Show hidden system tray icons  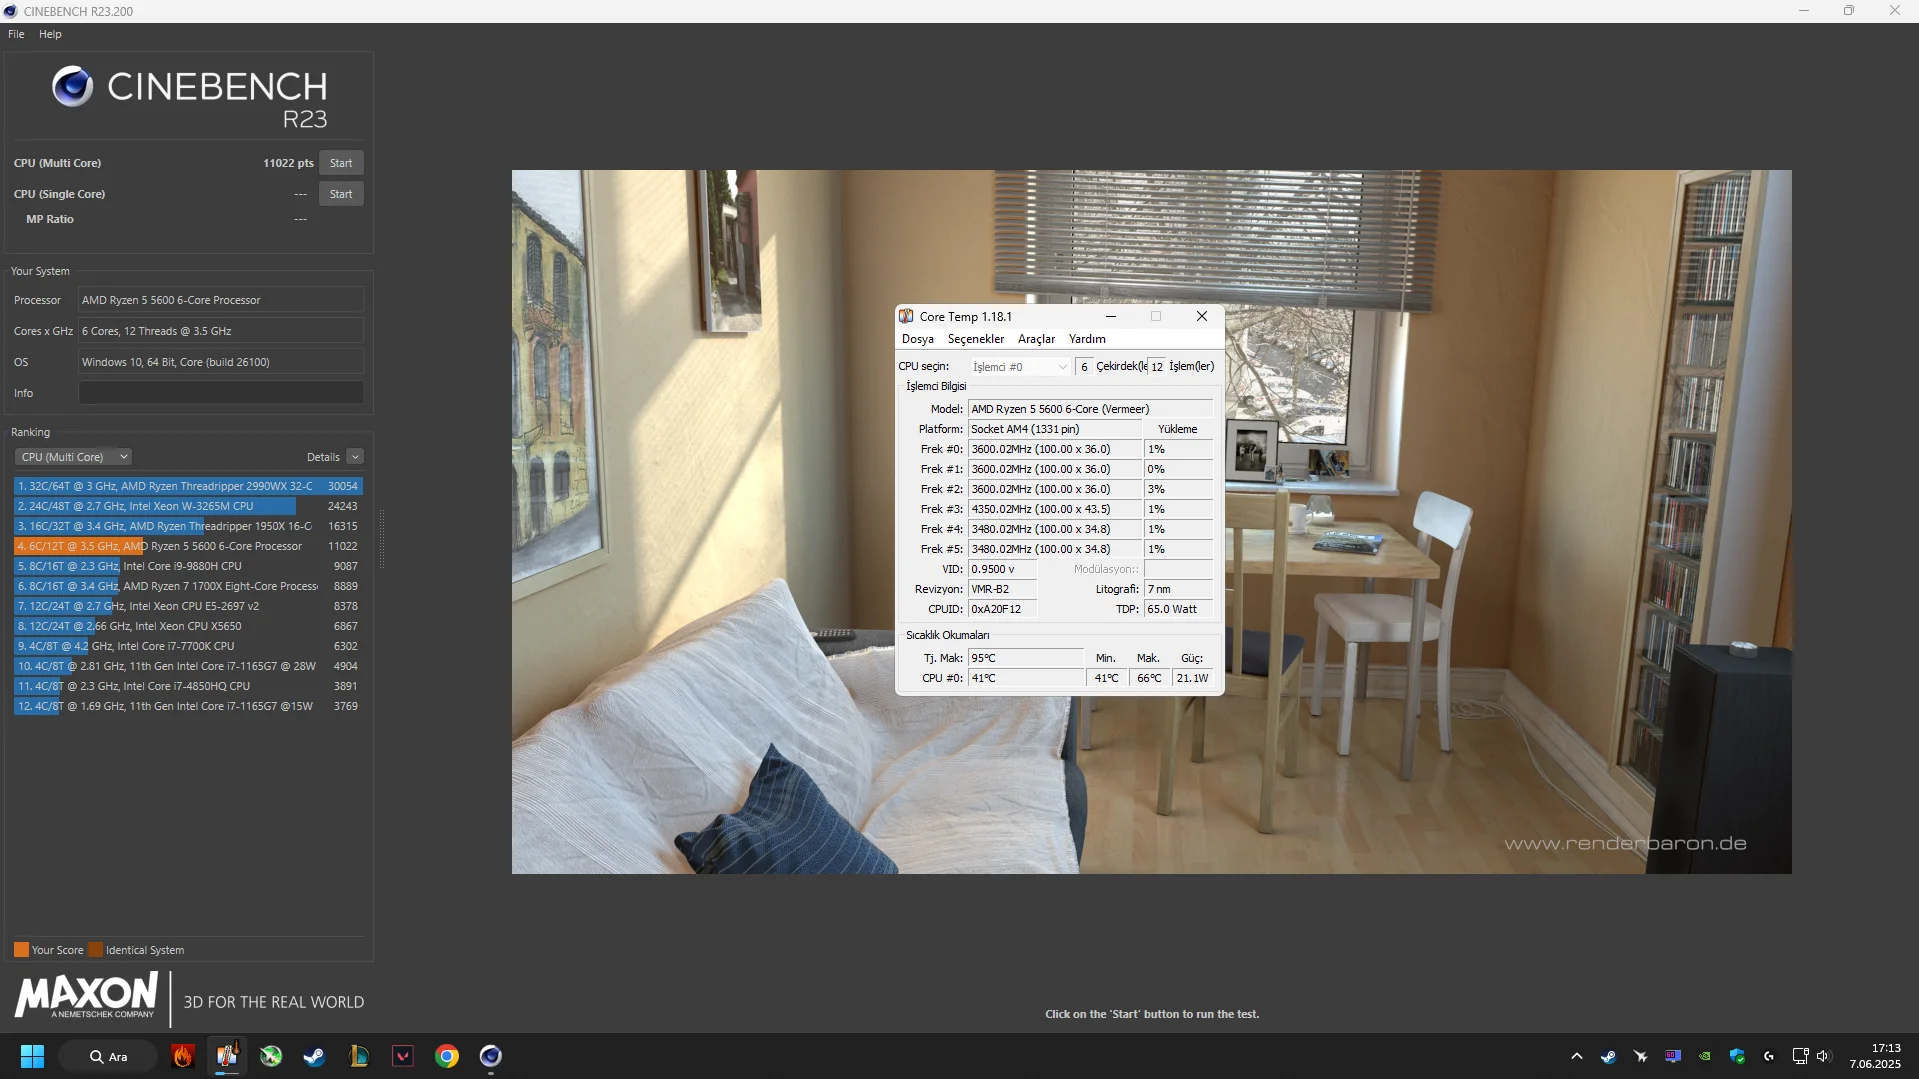[1577, 1056]
